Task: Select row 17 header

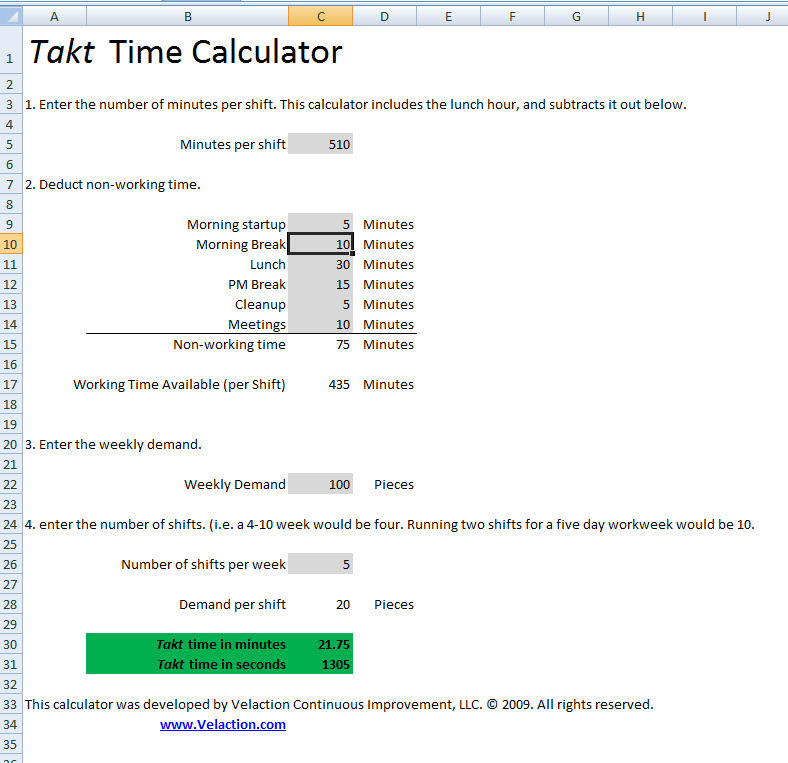Action: pos(11,385)
